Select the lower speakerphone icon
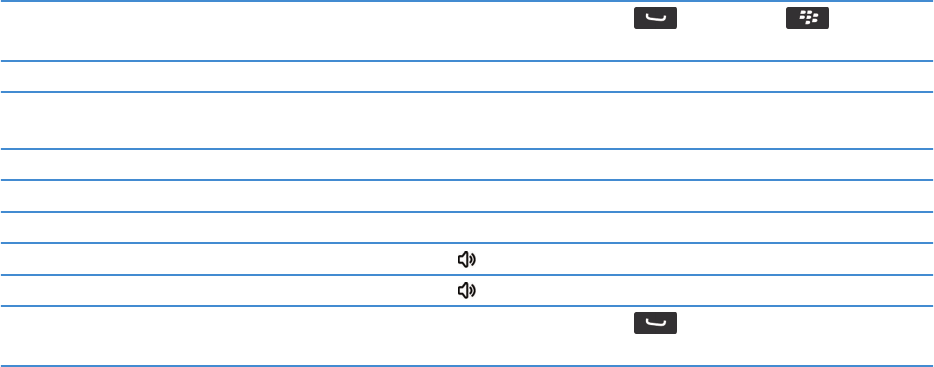Viewport: 934px width, 367px height. (x=466, y=290)
